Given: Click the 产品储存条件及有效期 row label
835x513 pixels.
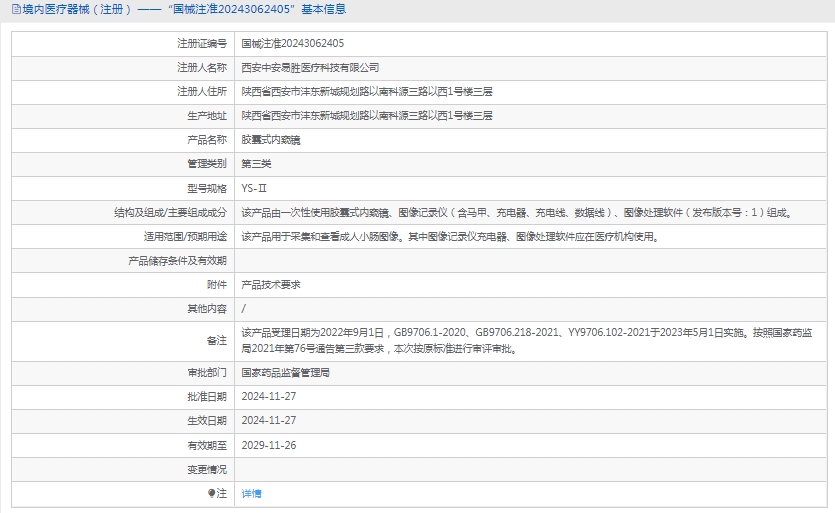Looking at the screenshot, I should (177, 261).
